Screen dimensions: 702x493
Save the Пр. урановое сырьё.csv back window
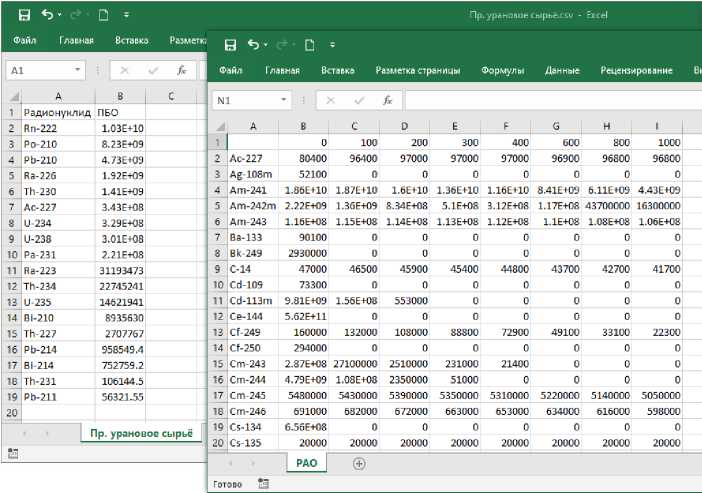pos(22,16)
